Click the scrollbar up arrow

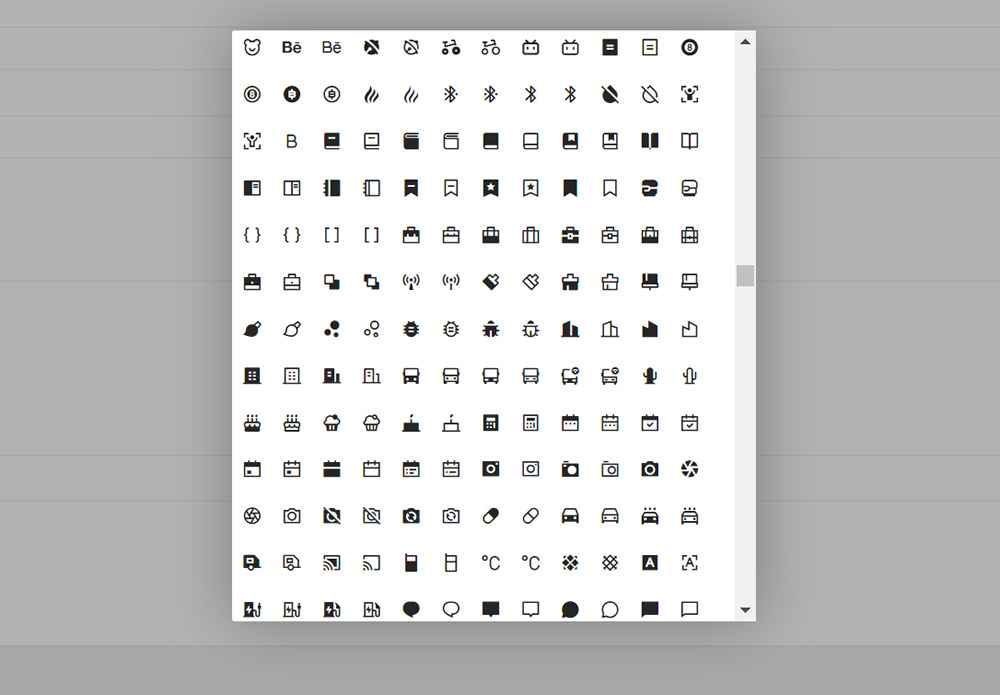[x=745, y=42]
